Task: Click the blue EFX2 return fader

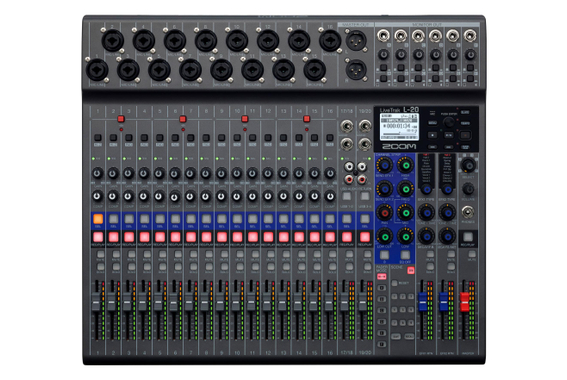Action: coord(444,302)
